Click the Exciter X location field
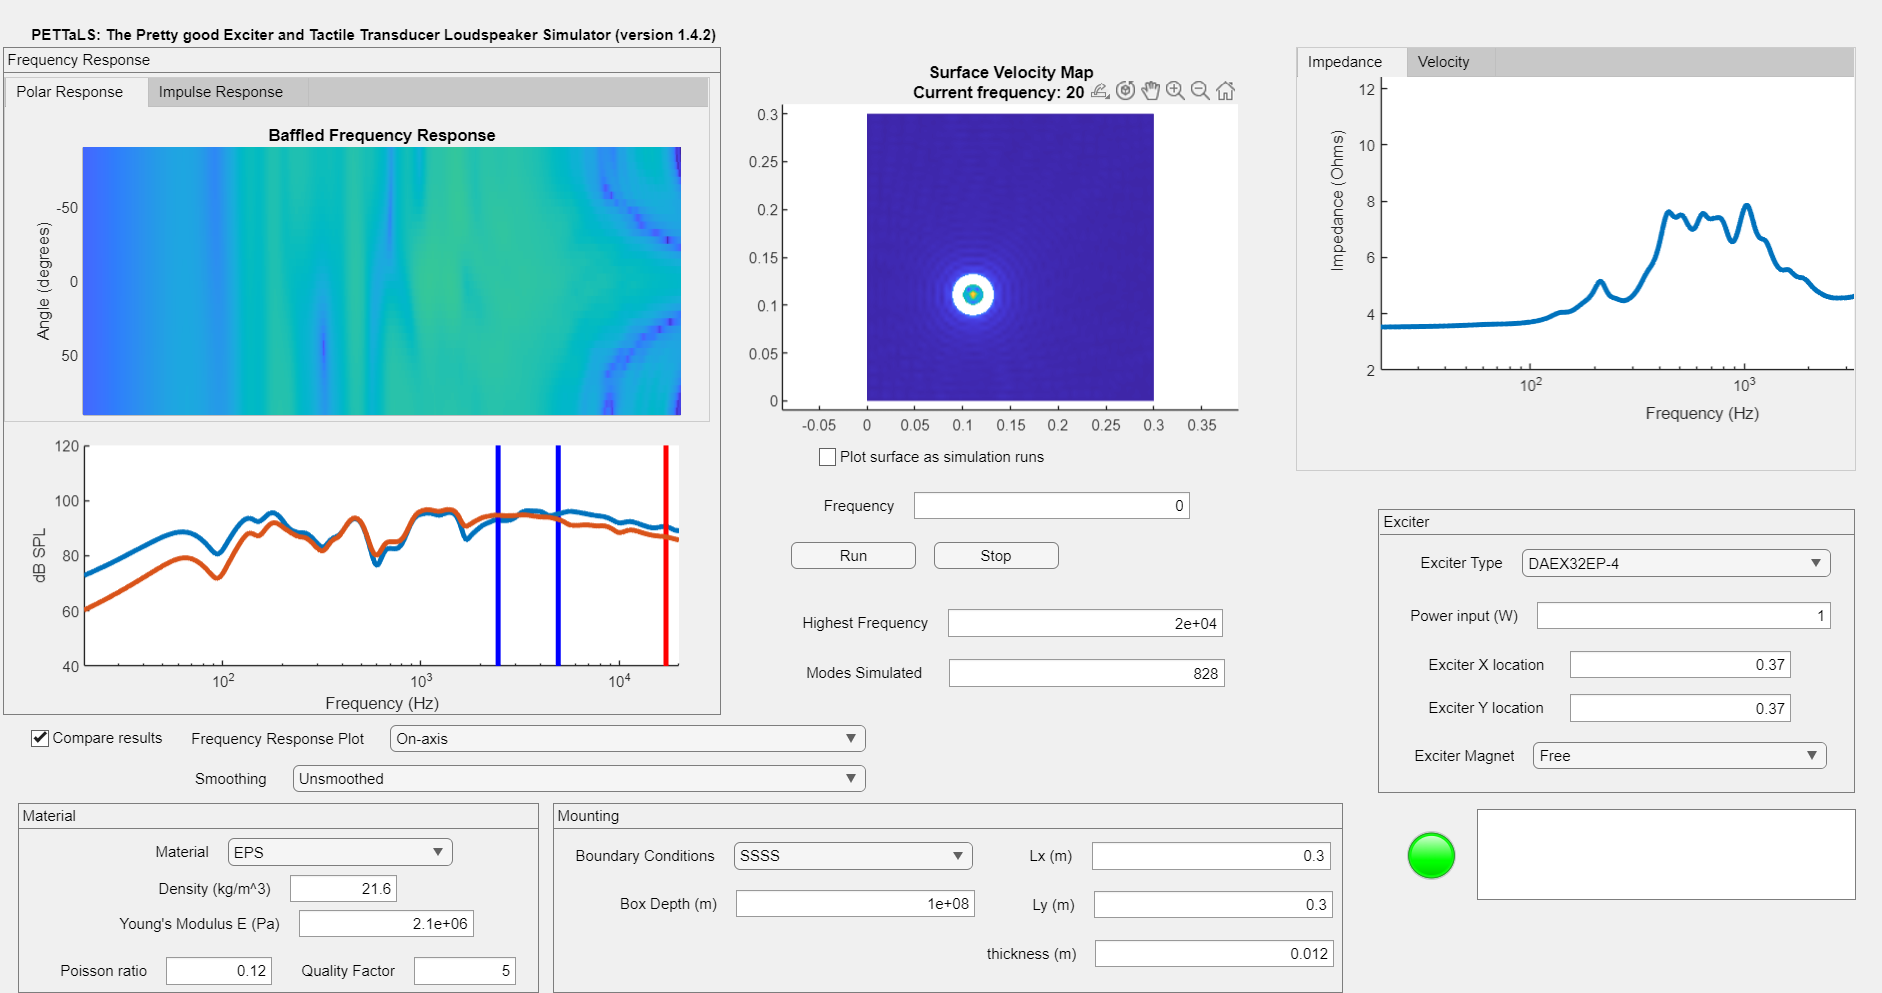1882x993 pixels. click(1680, 665)
